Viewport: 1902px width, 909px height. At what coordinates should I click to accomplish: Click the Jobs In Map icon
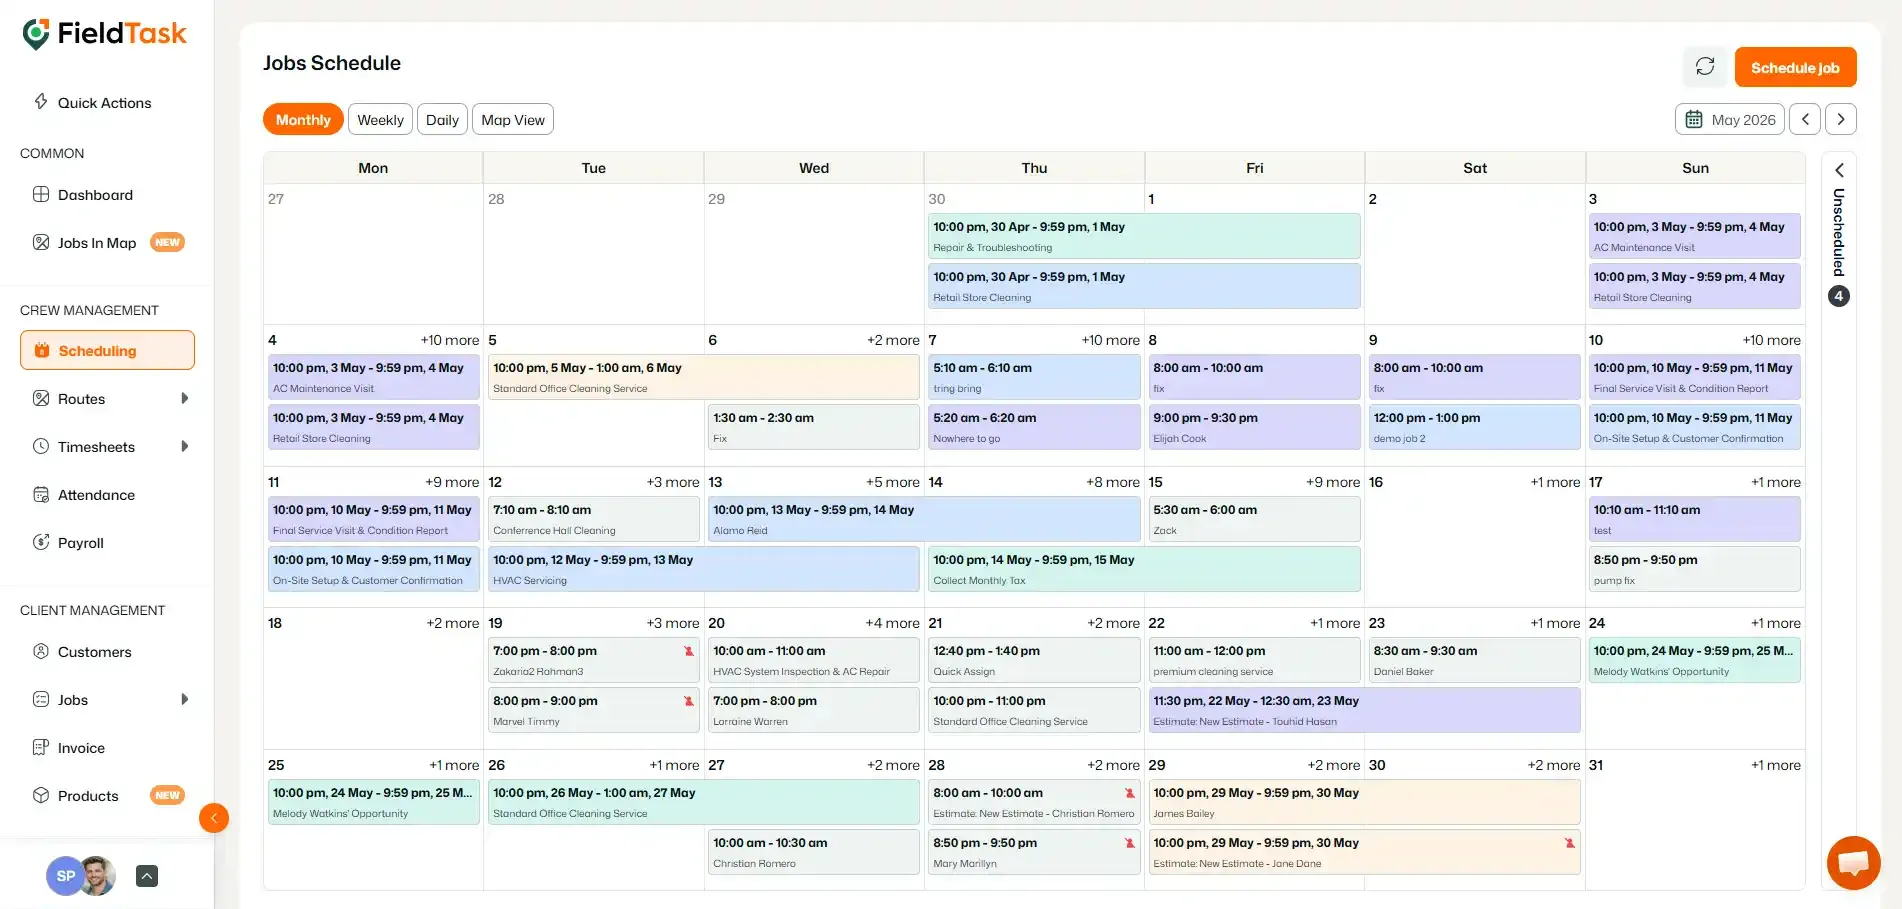[x=41, y=242]
